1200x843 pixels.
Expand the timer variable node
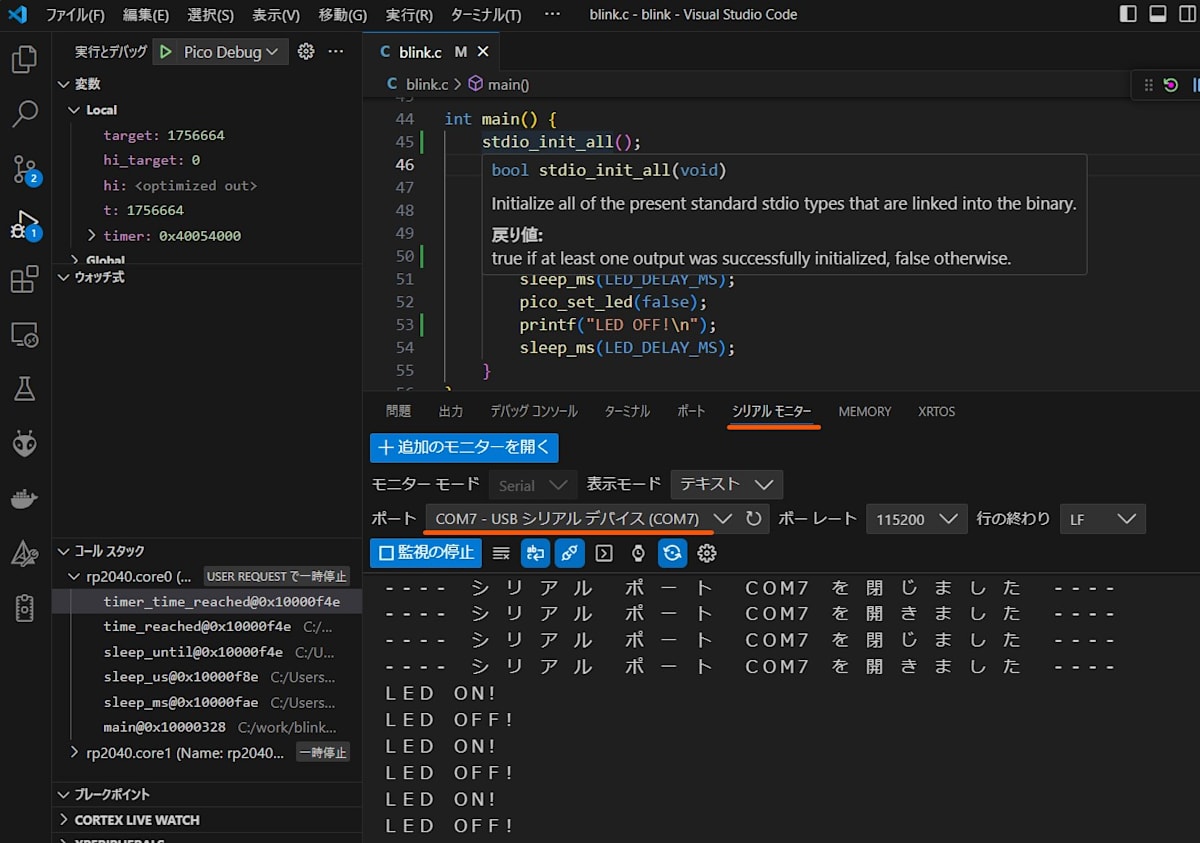tap(92, 236)
